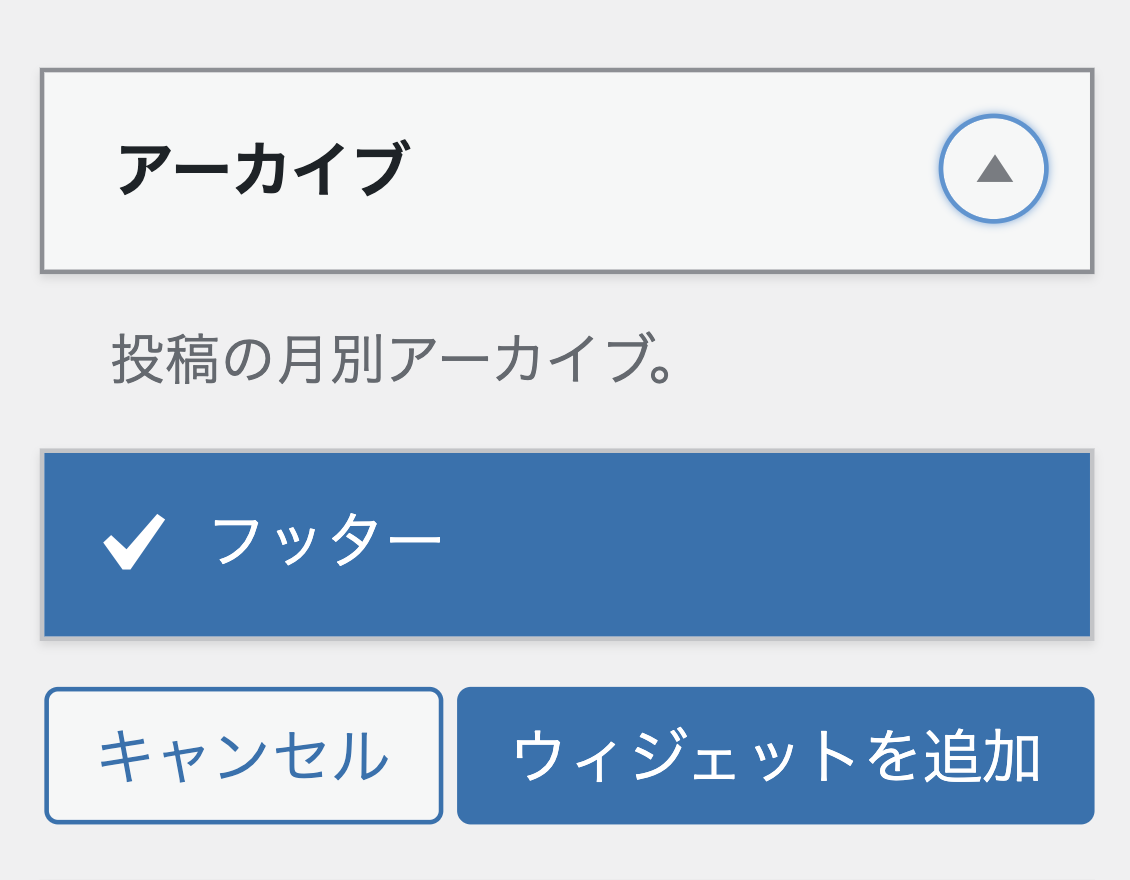1130x880 pixels.
Task: Click the フッター label text
Action: pos(326,542)
